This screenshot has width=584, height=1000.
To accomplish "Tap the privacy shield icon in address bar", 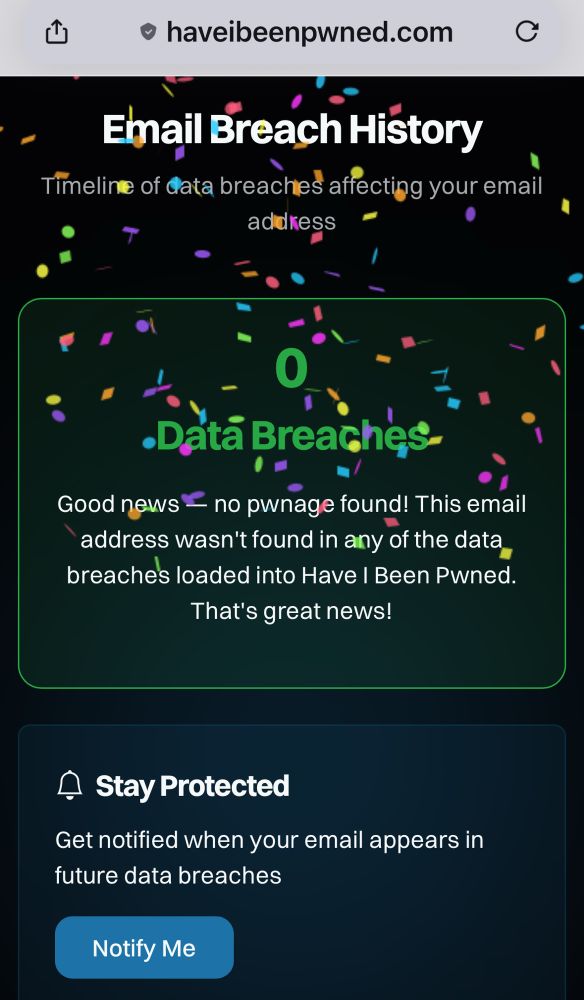I will tap(146, 31).
